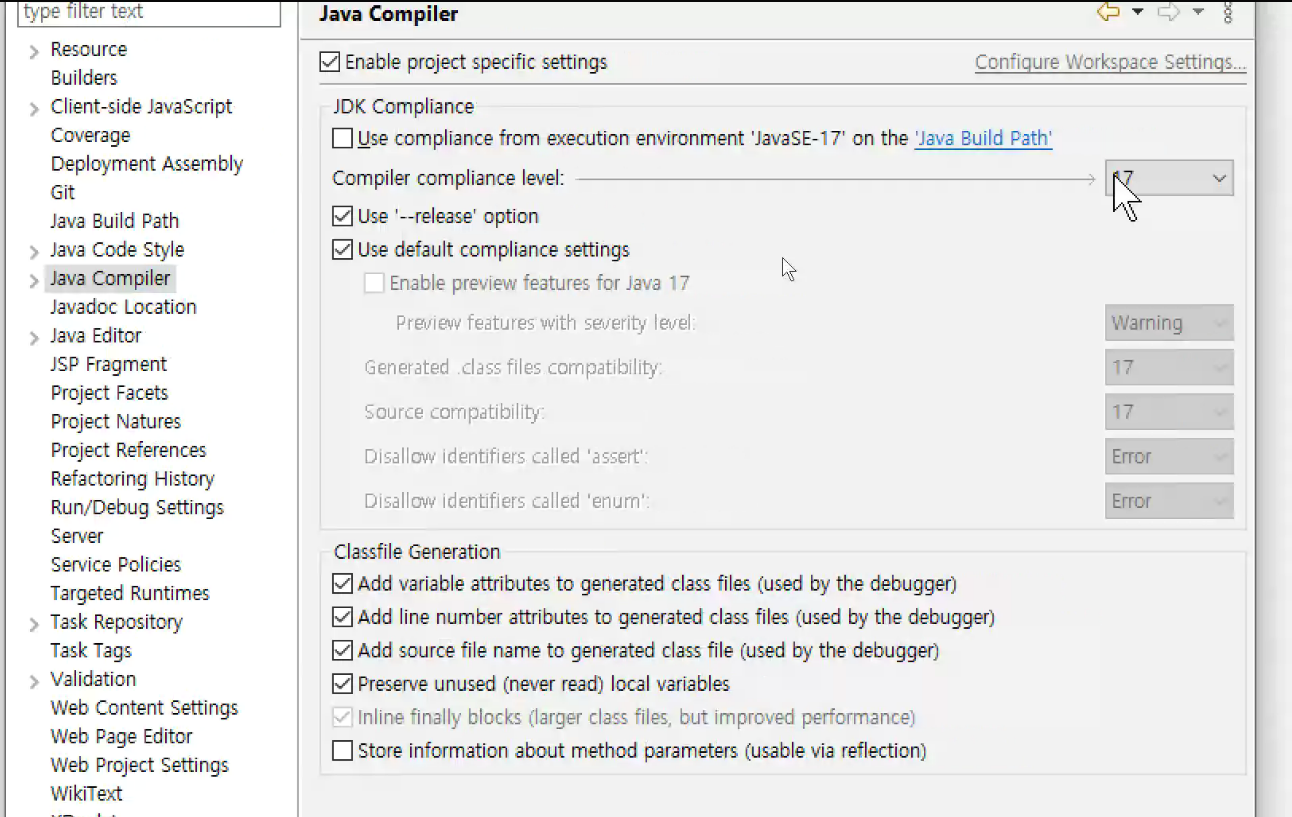Open the three-dot view menu icon
The image size is (1292, 817).
point(1228,12)
